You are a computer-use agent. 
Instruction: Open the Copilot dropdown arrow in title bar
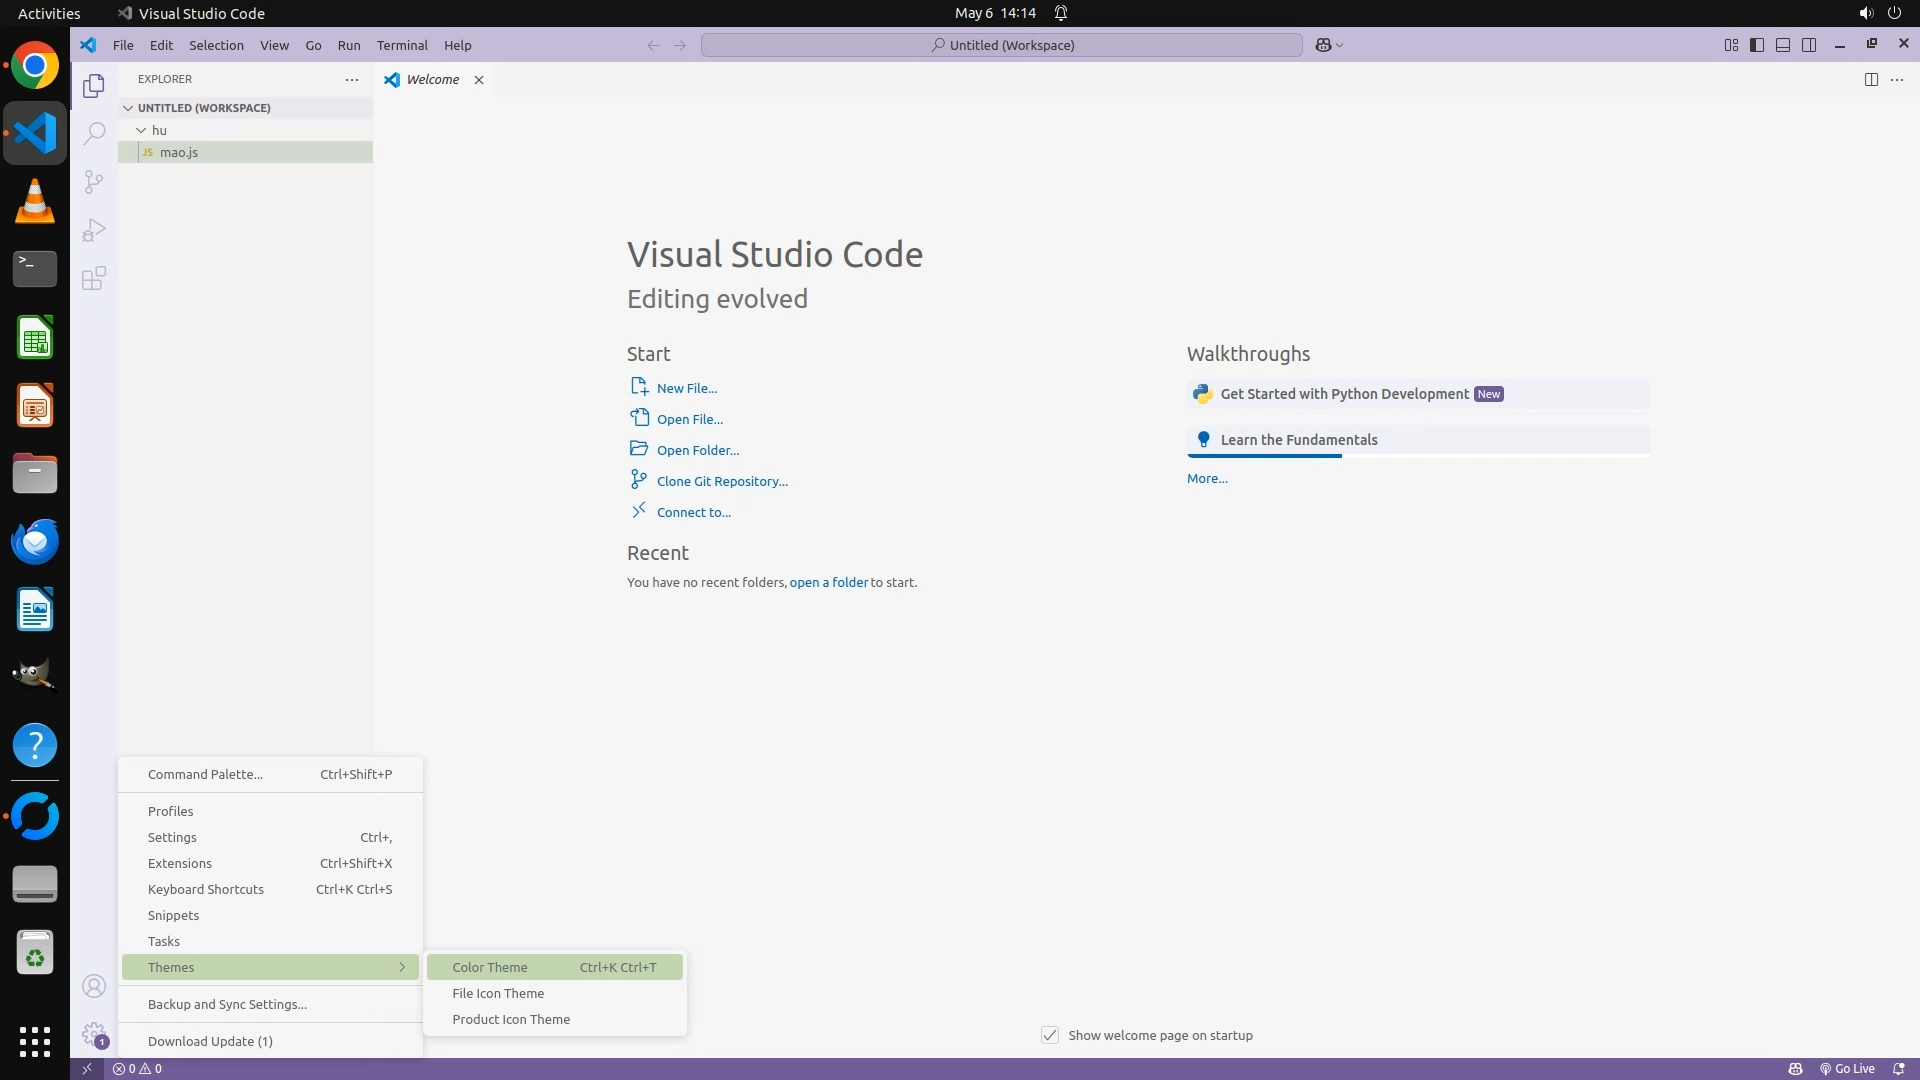point(1340,46)
